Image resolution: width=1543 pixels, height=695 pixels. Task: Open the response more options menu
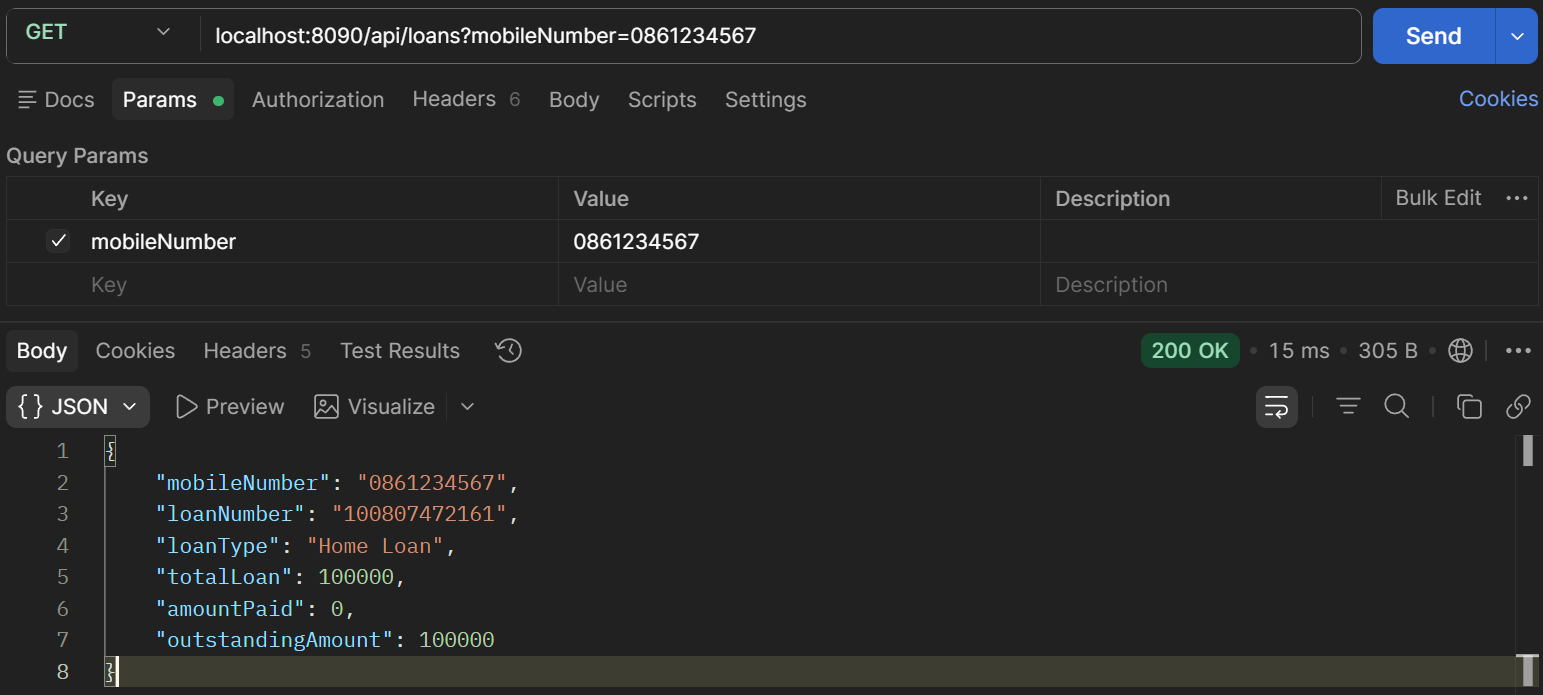tap(1518, 351)
